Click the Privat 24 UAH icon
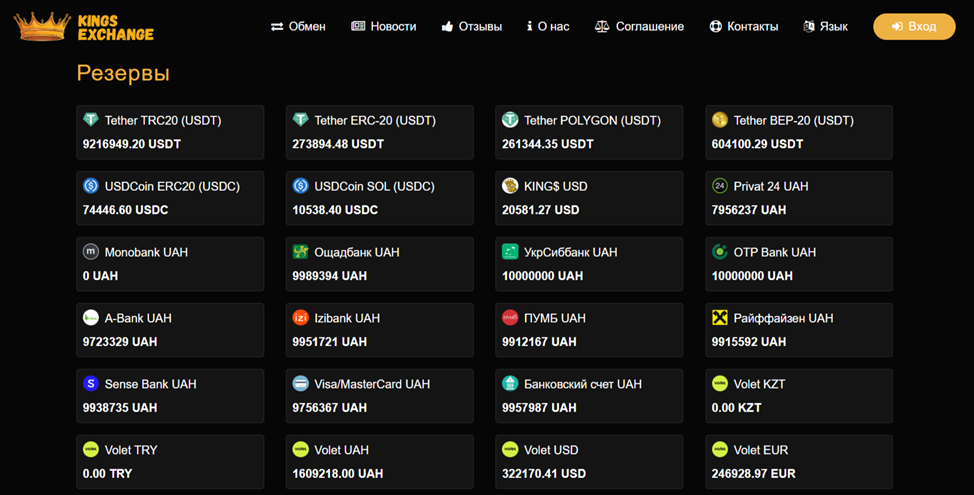974x495 pixels. click(x=719, y=186)
